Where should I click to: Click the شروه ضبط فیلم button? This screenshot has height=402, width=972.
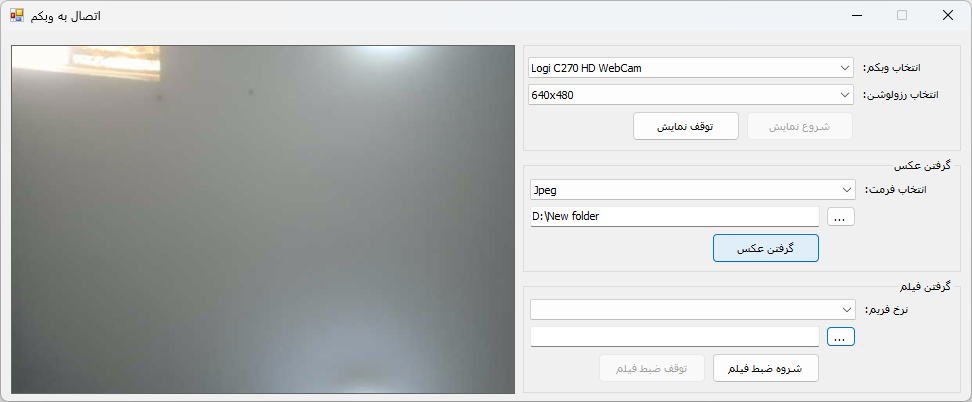(x=766, y=368)
